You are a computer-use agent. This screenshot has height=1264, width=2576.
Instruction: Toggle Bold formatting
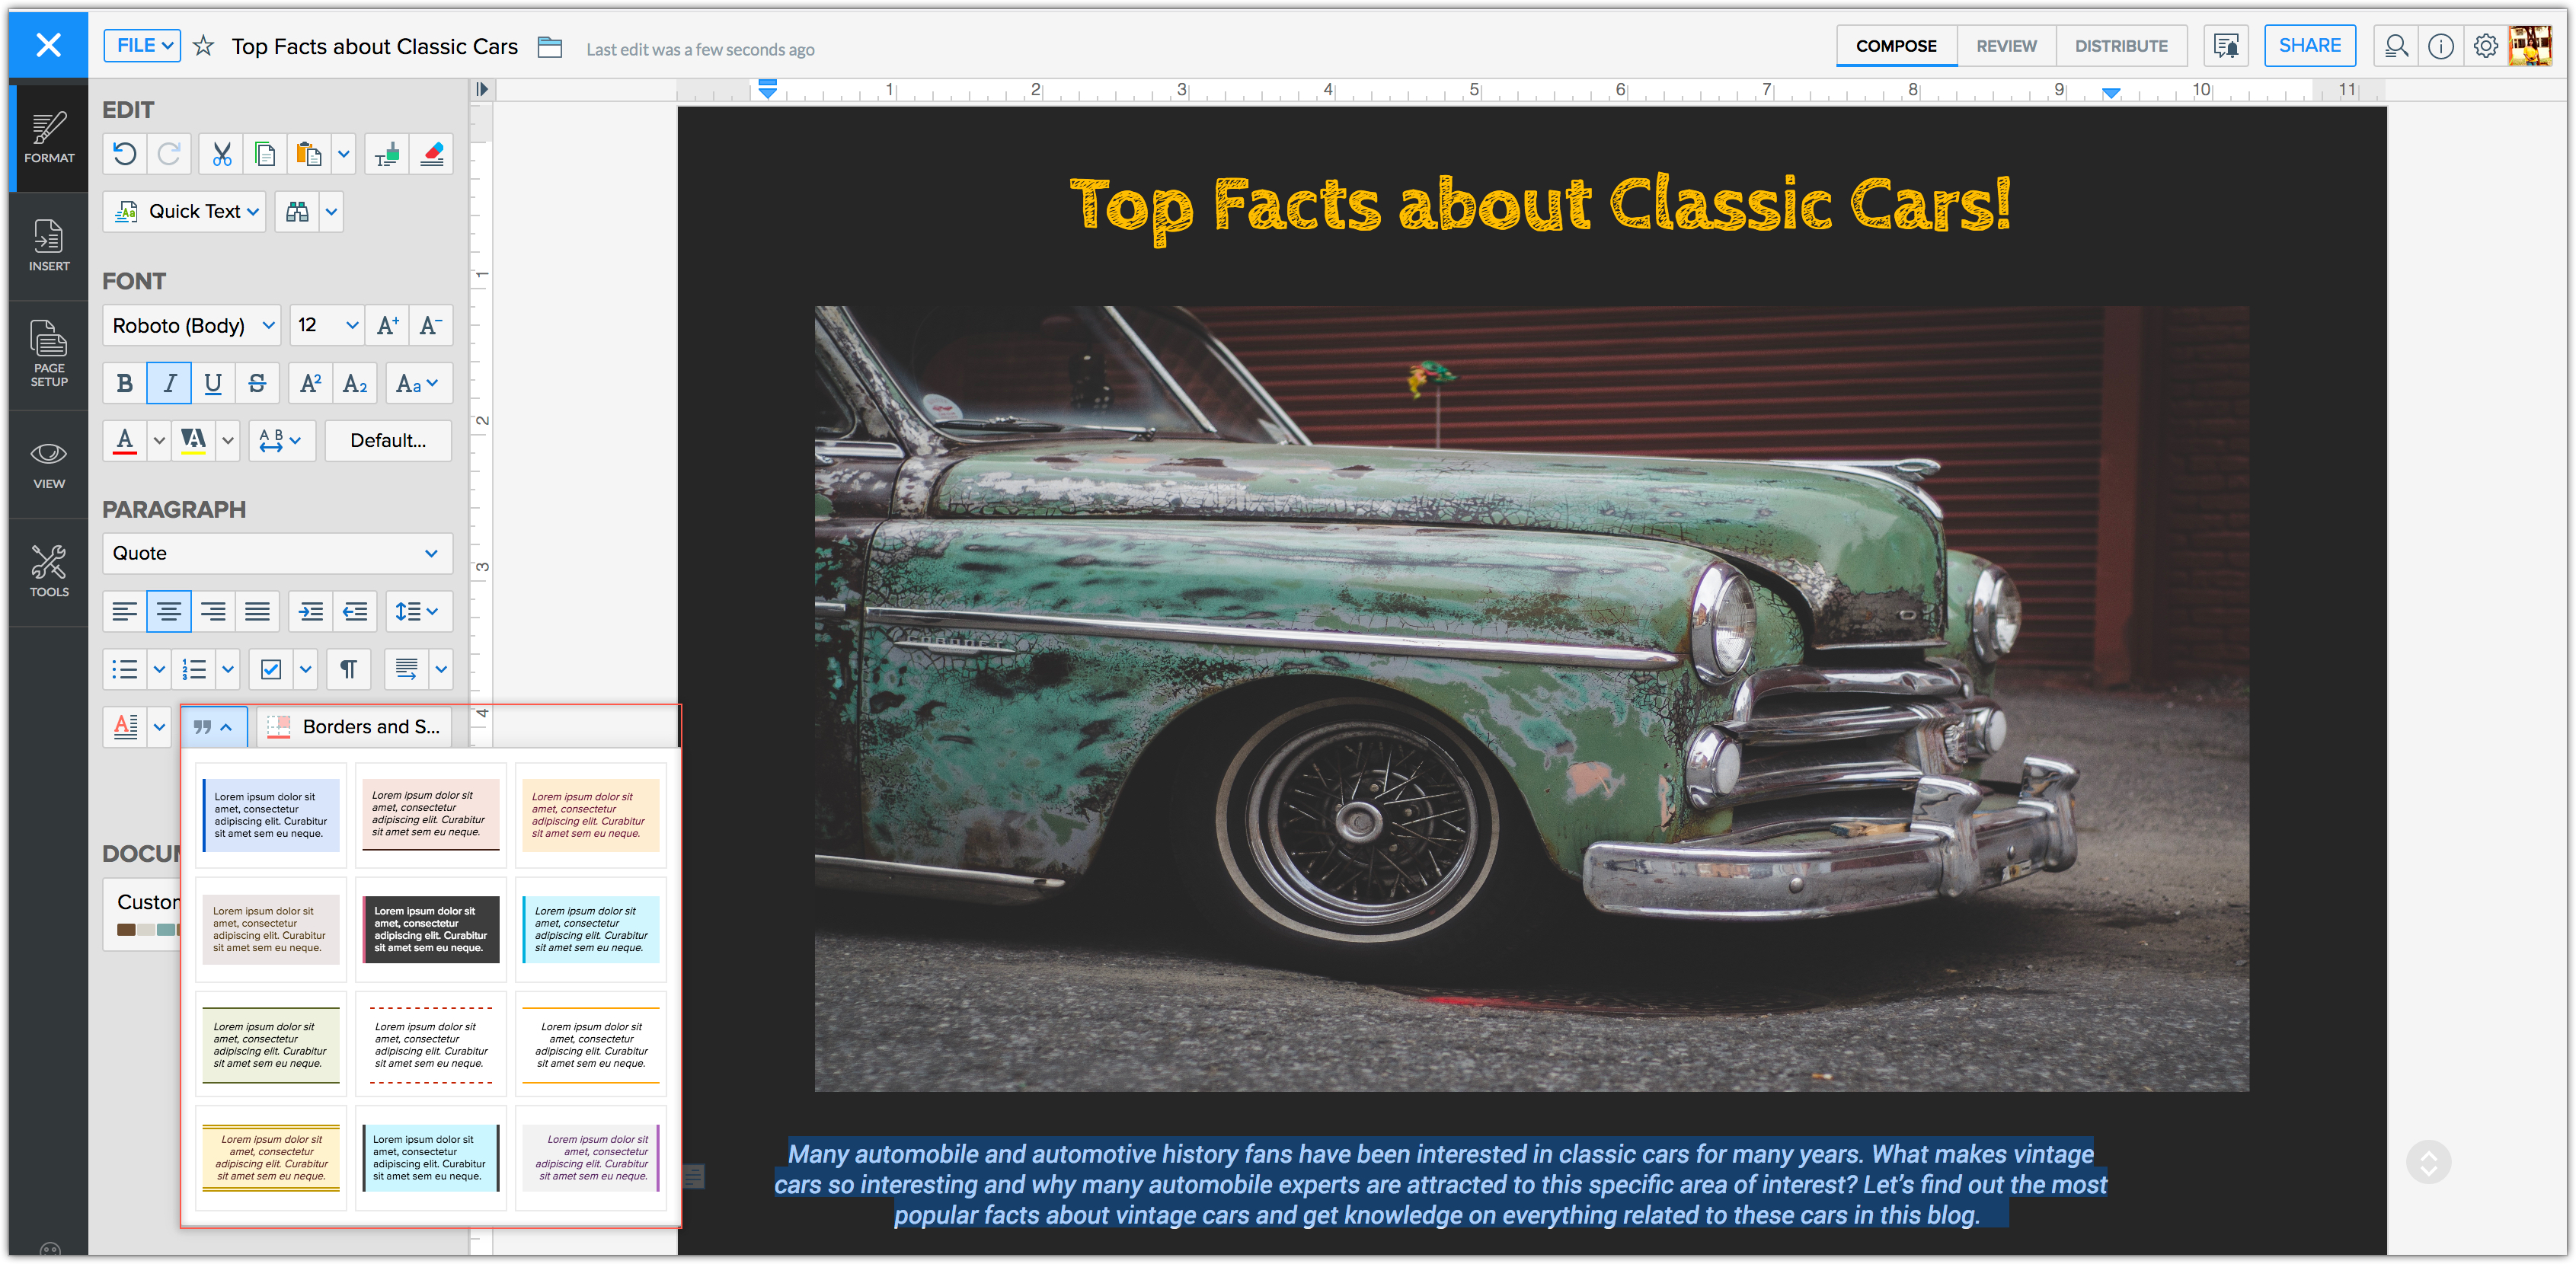tap(125, 384)
